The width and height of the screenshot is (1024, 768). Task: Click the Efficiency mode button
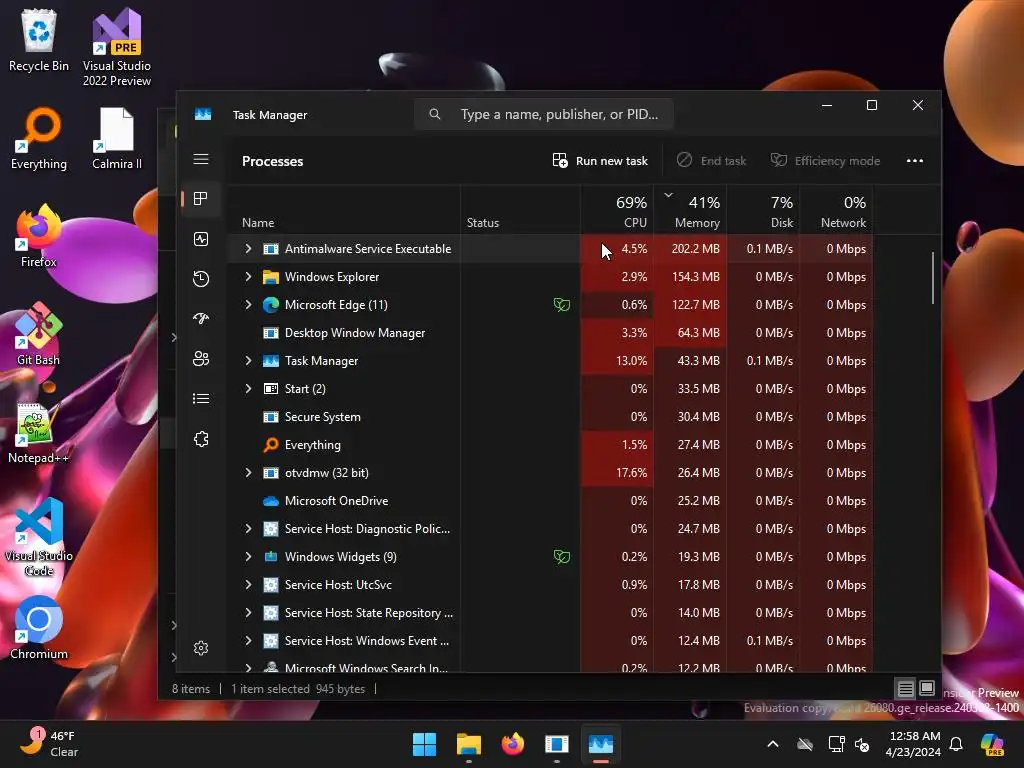pos(825,161)
